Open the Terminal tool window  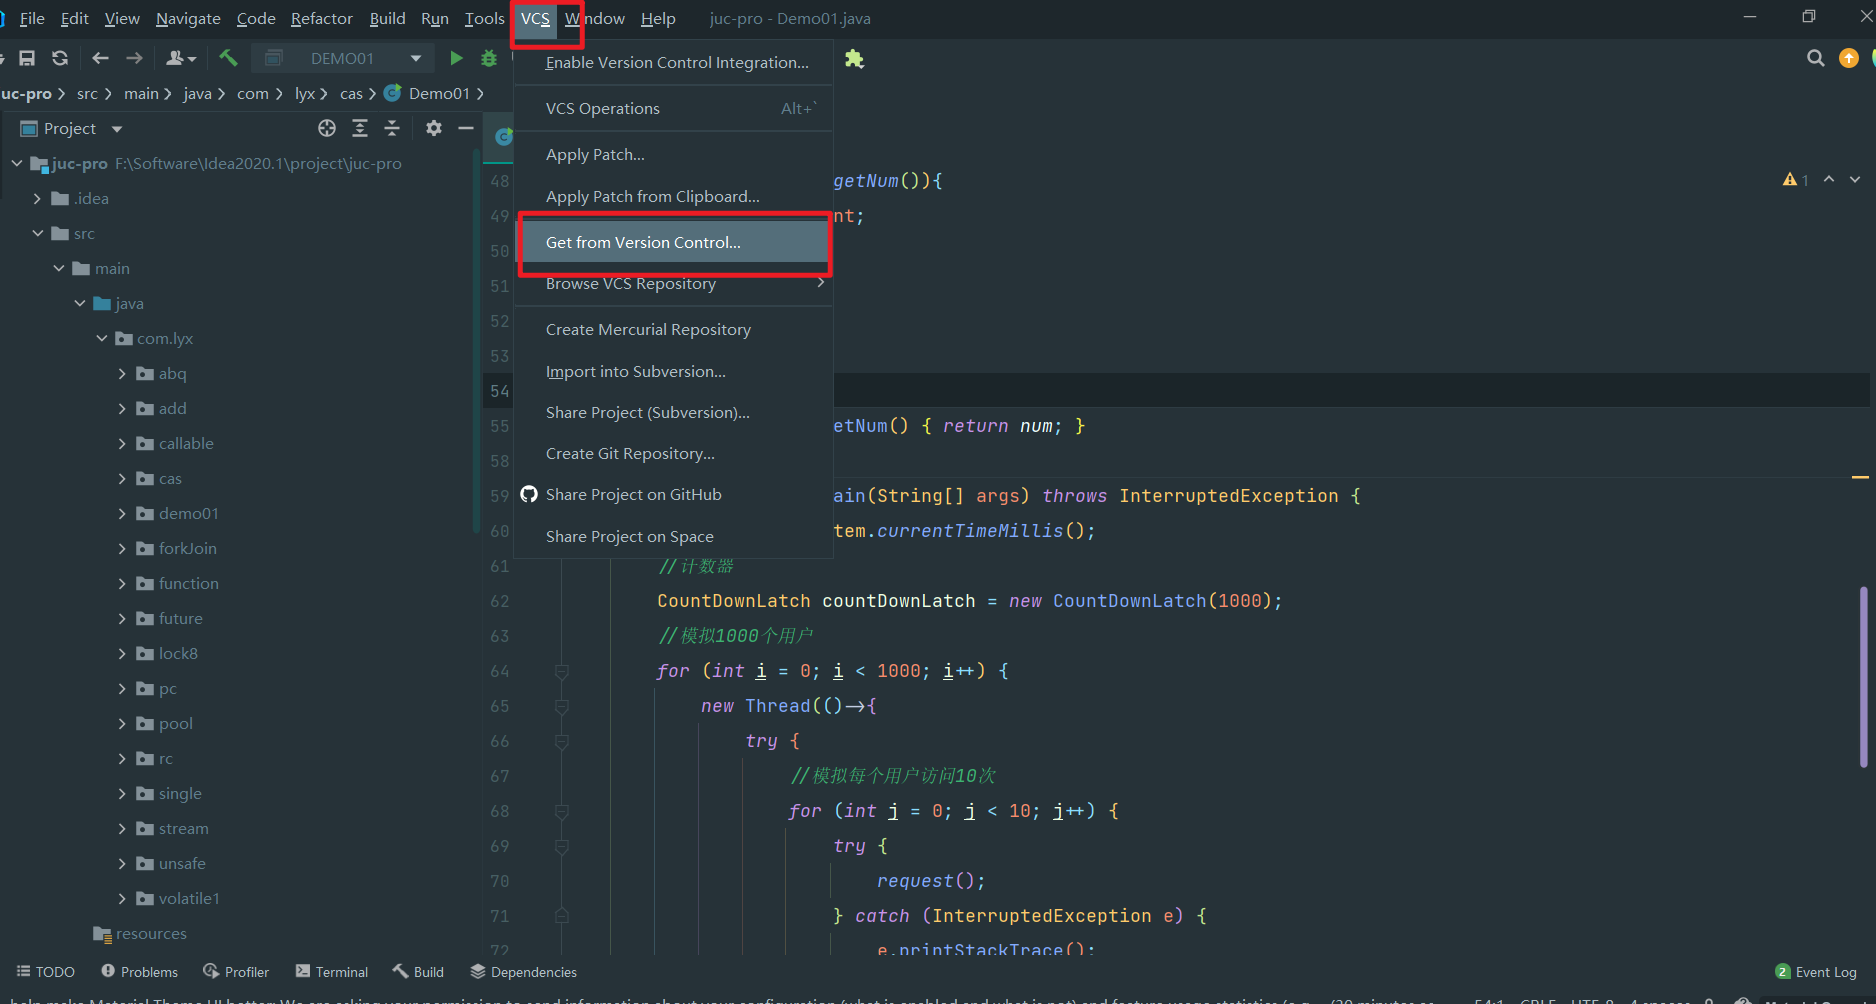332,972
